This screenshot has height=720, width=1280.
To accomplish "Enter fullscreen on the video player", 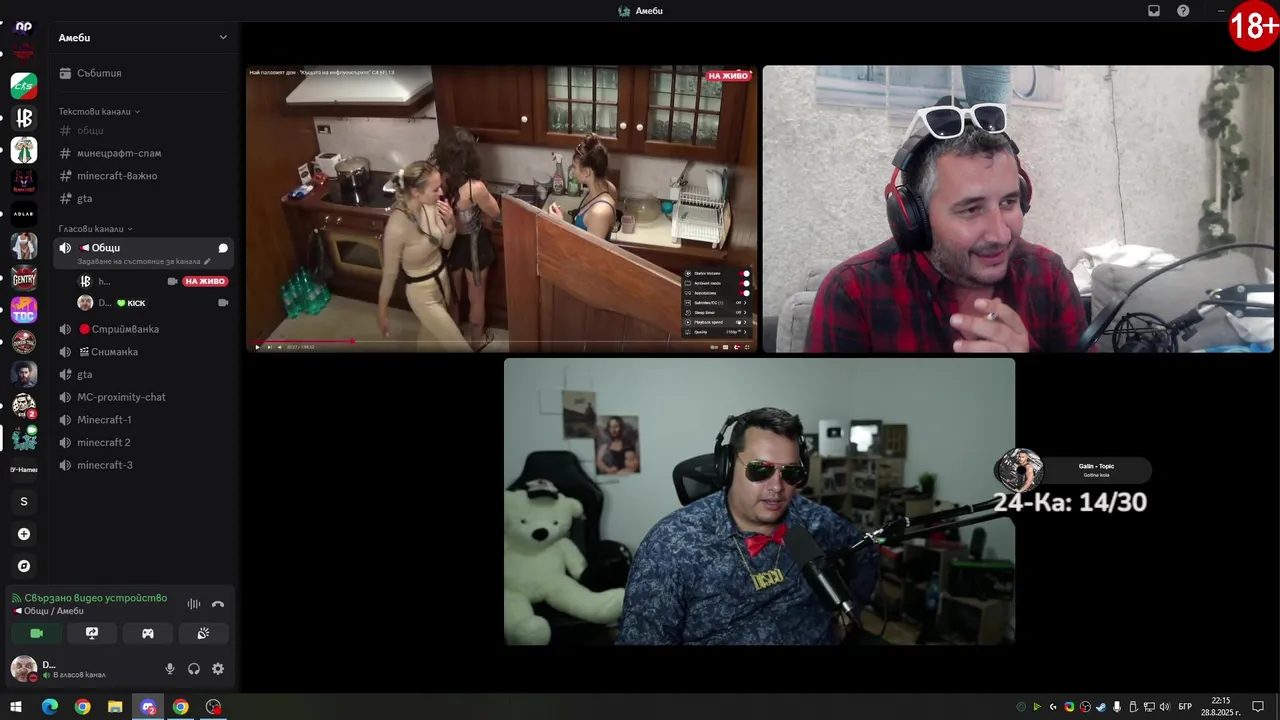I will pyautogui.click(x=749, y=347).
